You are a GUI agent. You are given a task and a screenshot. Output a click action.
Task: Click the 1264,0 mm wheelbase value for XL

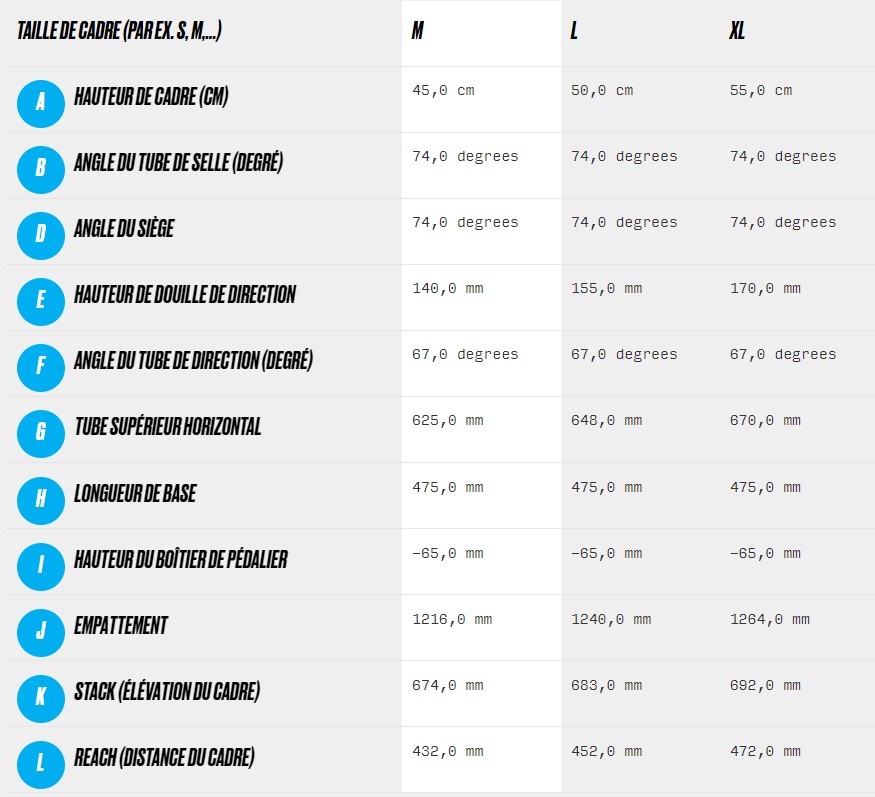(770, 620)
